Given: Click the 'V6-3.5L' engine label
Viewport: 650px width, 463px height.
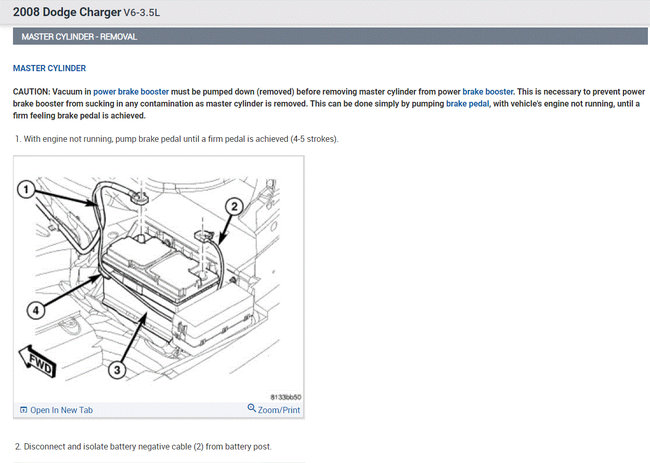Looking at the screenshot, I should pos(141,13).
